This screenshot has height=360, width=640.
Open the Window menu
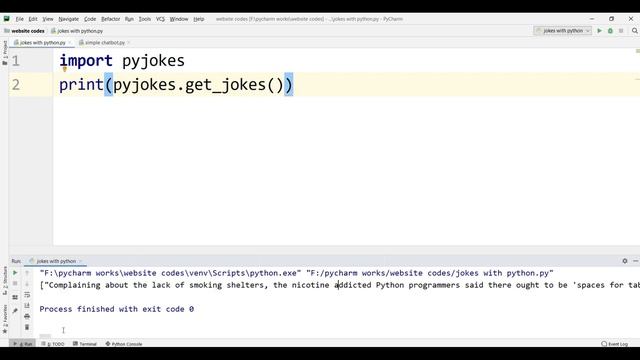pyautogui.click(x=179, y=19)
